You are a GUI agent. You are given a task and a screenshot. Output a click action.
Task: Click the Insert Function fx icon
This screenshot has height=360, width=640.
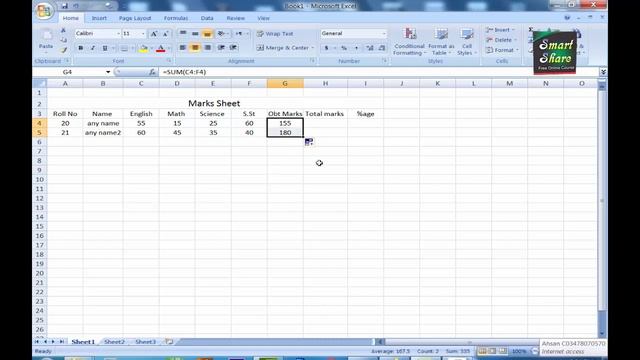(152, 72)
